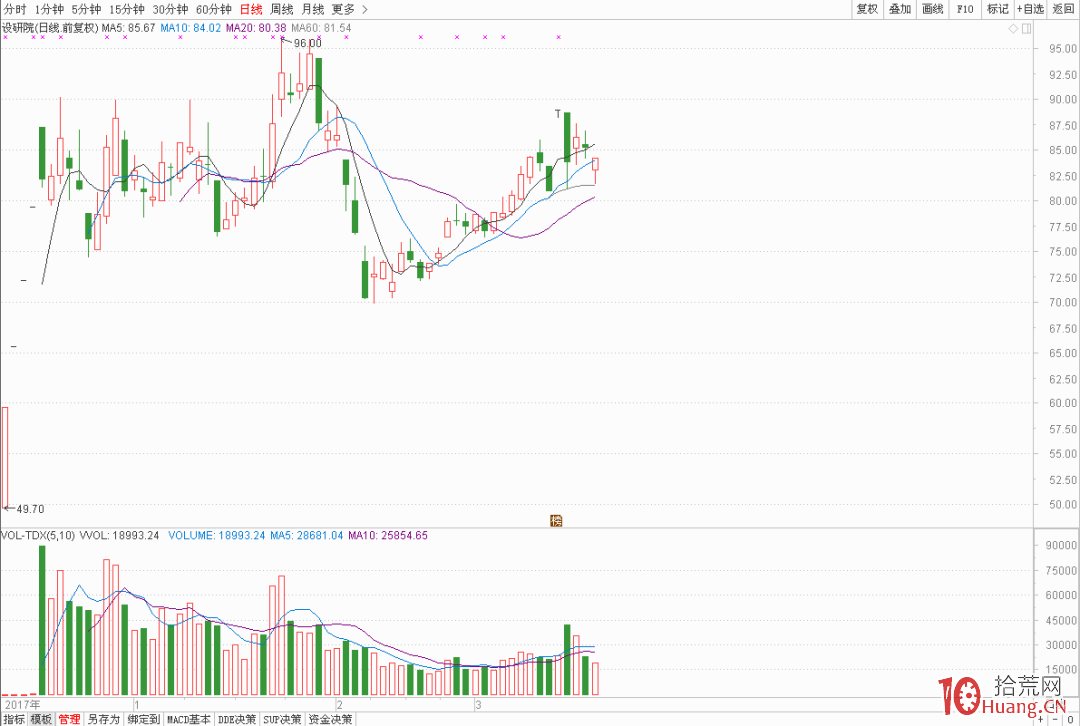Select the 资金决策 template
1080x726 pixels.
[330, 719]
